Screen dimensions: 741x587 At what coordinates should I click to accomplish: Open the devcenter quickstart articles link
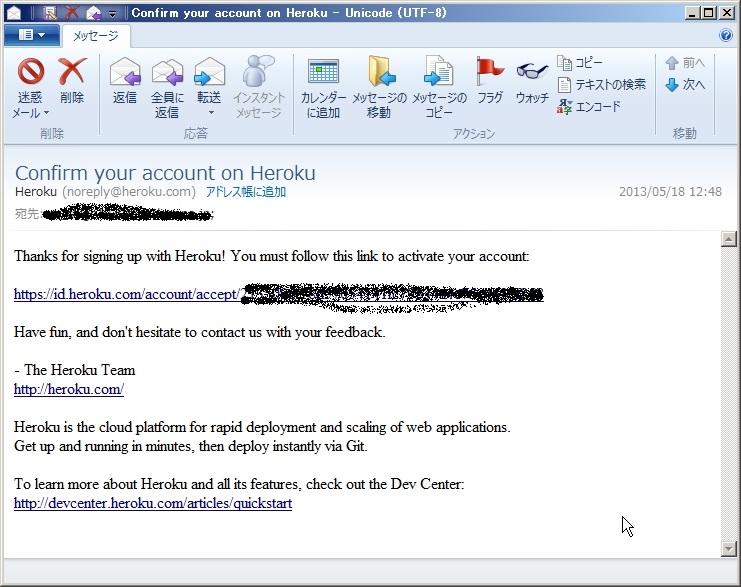click(153, 503)
